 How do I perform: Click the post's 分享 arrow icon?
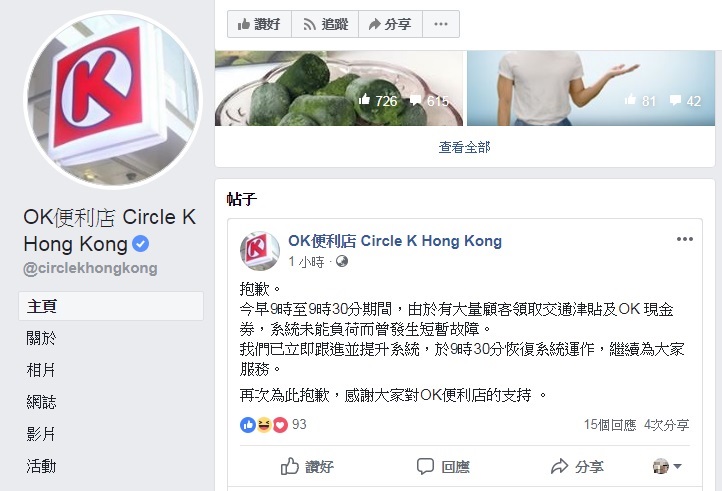tap(559, 466)
